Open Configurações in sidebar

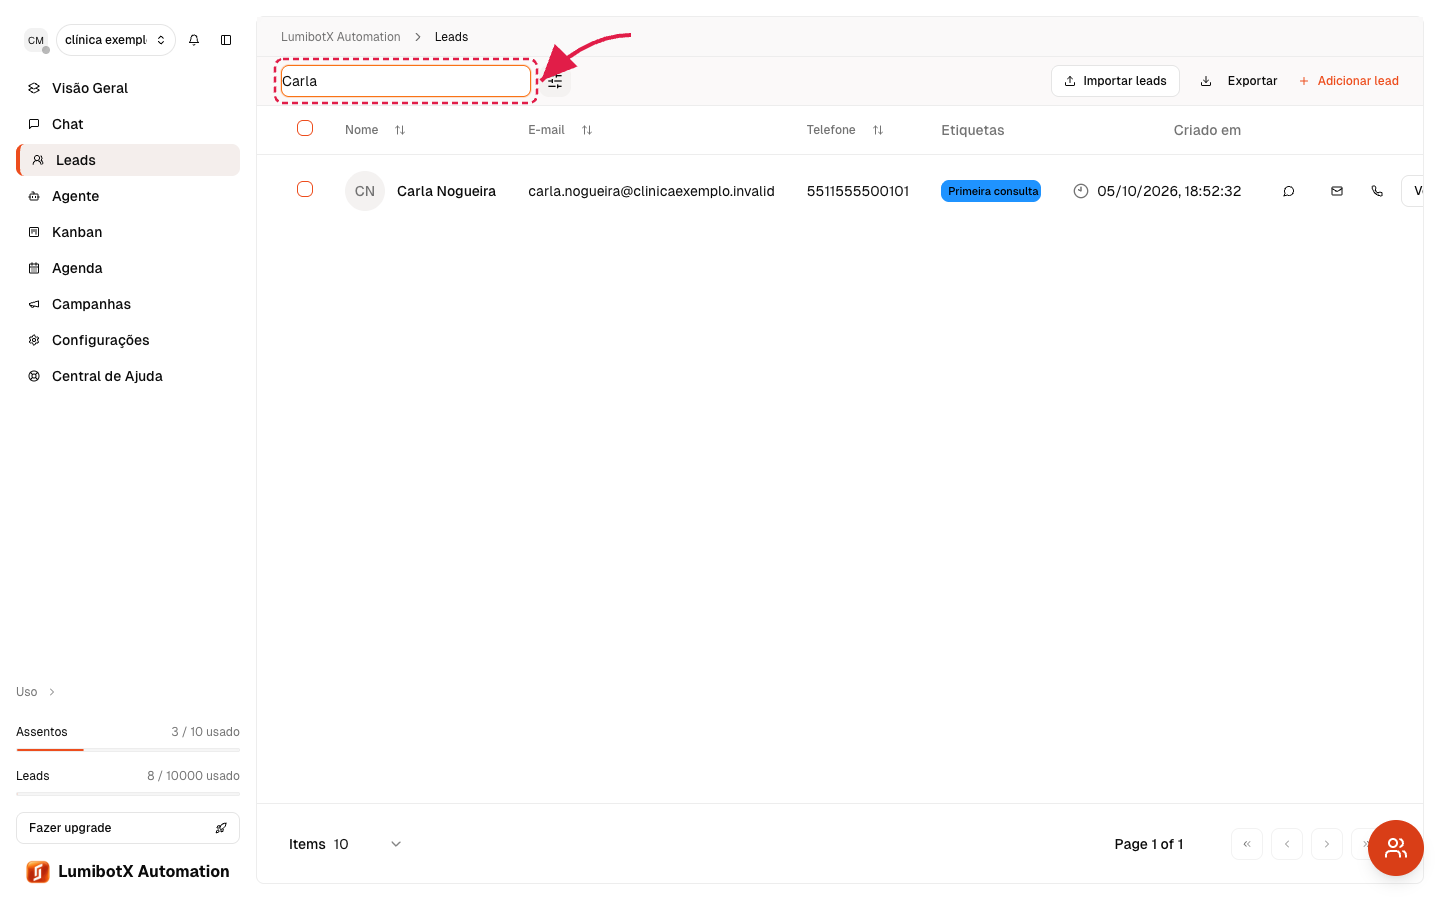pos(128,340)
